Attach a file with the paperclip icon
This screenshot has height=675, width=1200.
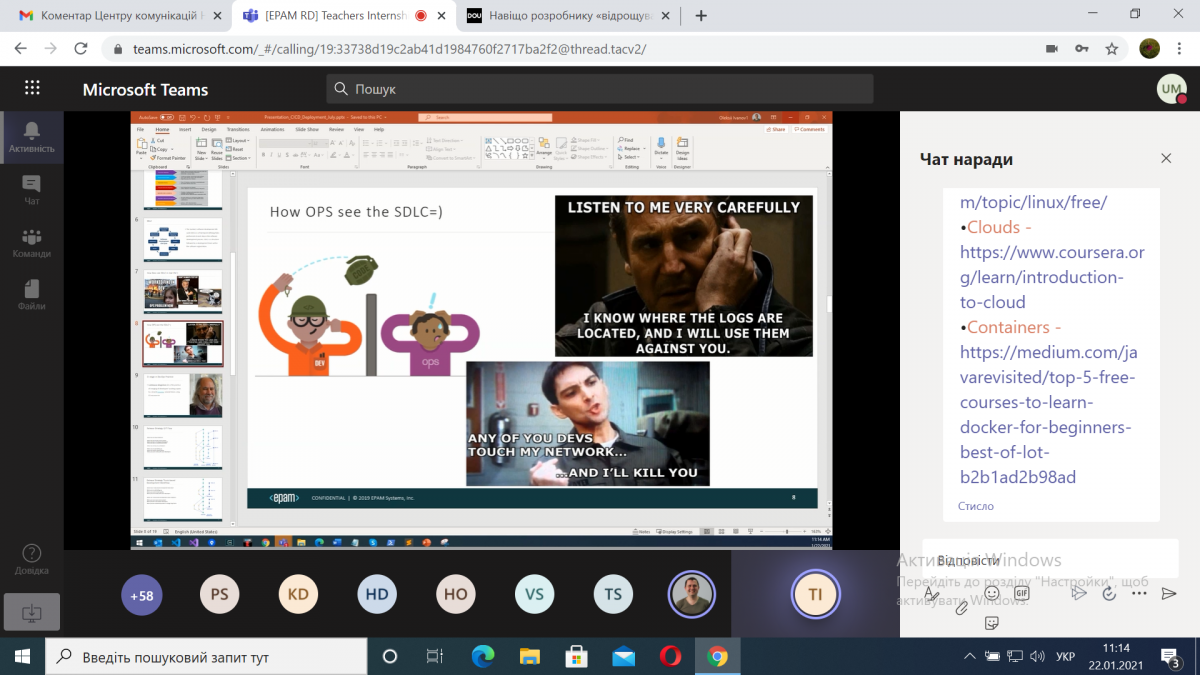coord(962,606)
